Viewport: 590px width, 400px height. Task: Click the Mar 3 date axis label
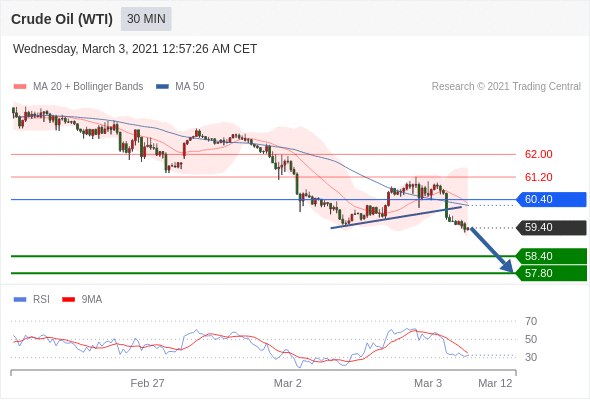tap(428, 383)
